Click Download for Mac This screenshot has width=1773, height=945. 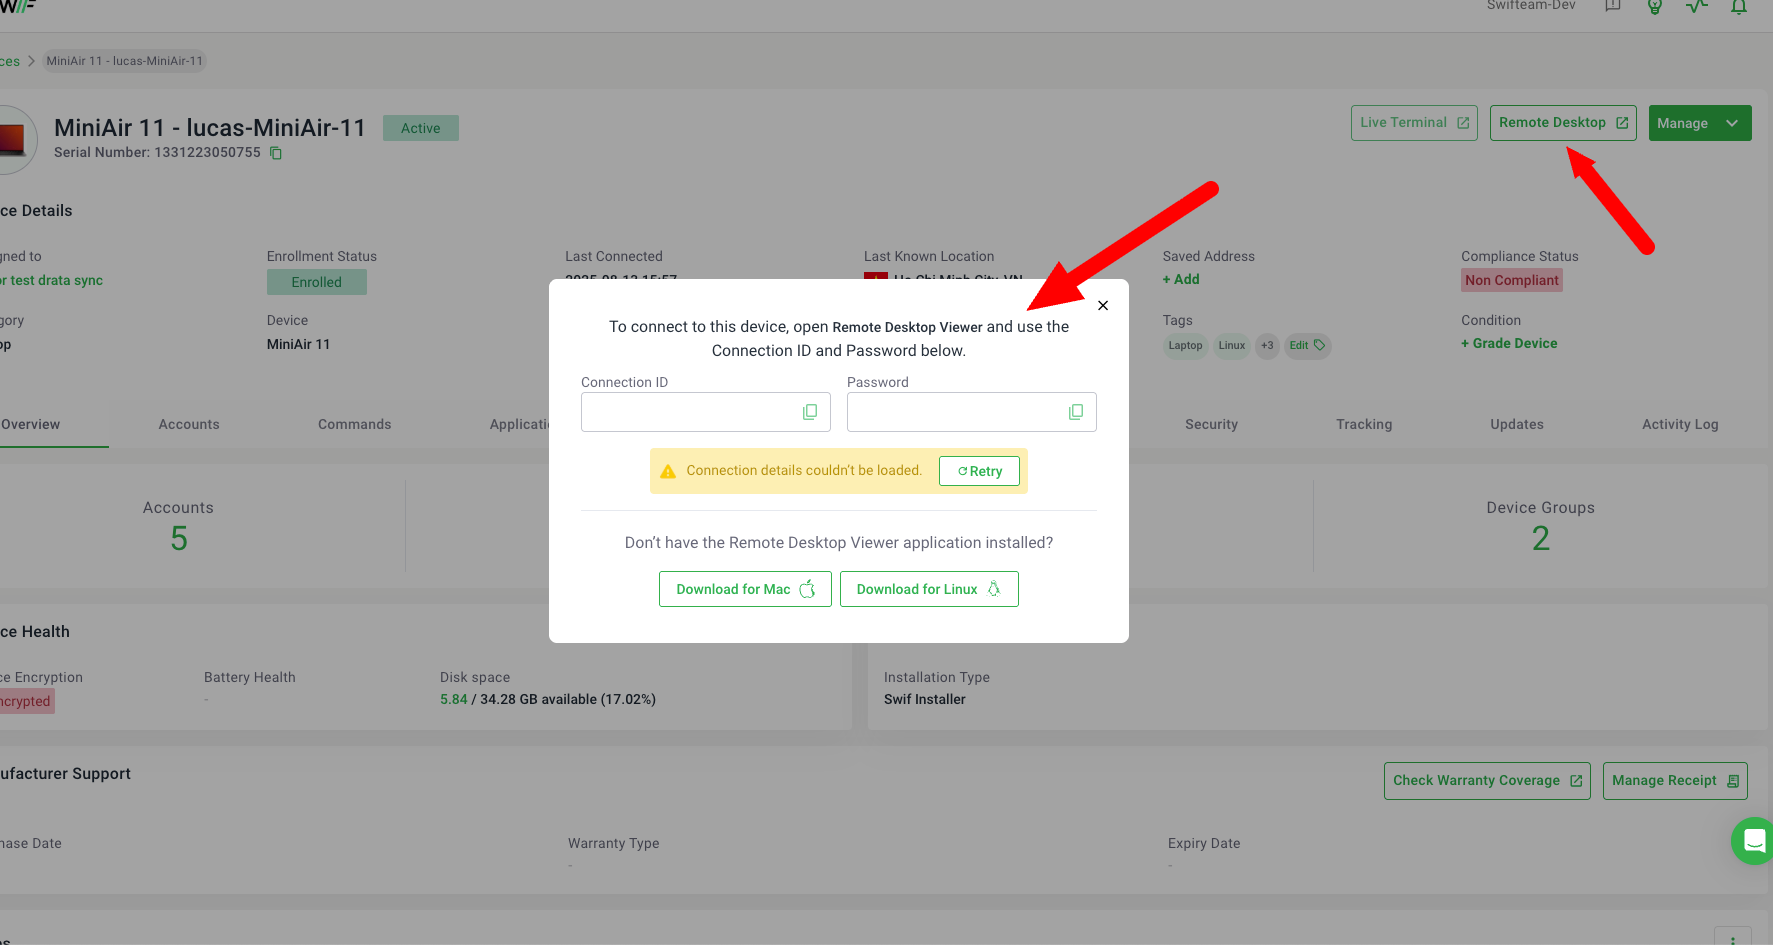pyautogui.click(x=745, y=589)
